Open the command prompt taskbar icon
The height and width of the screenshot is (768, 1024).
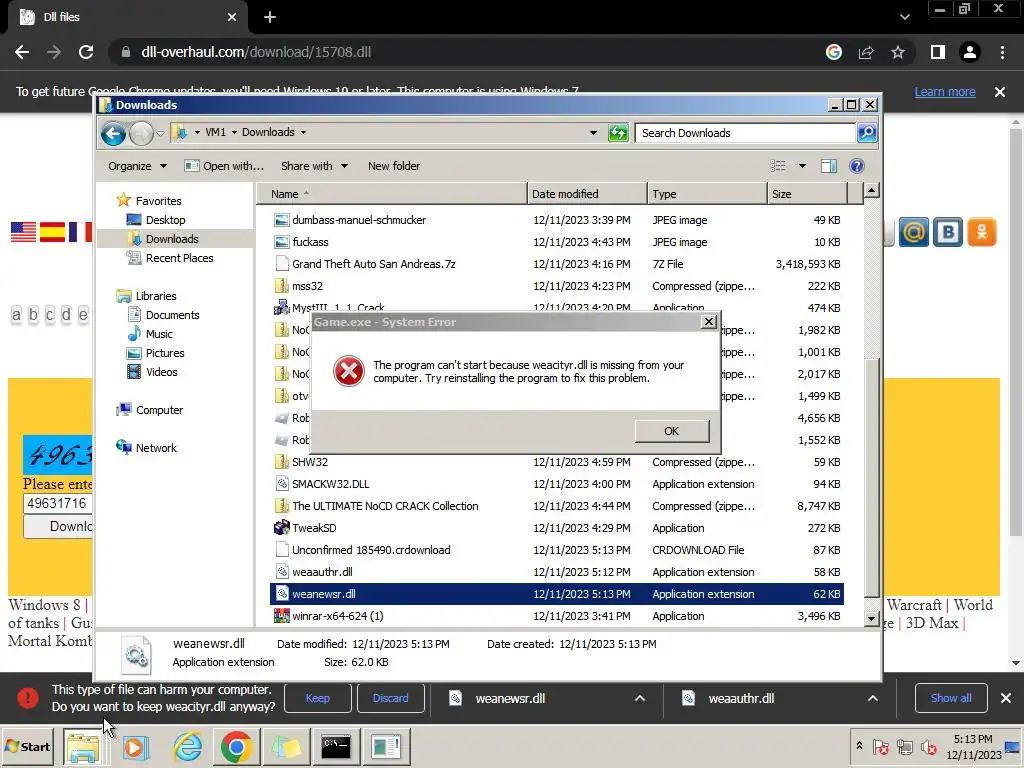[336, 747]
